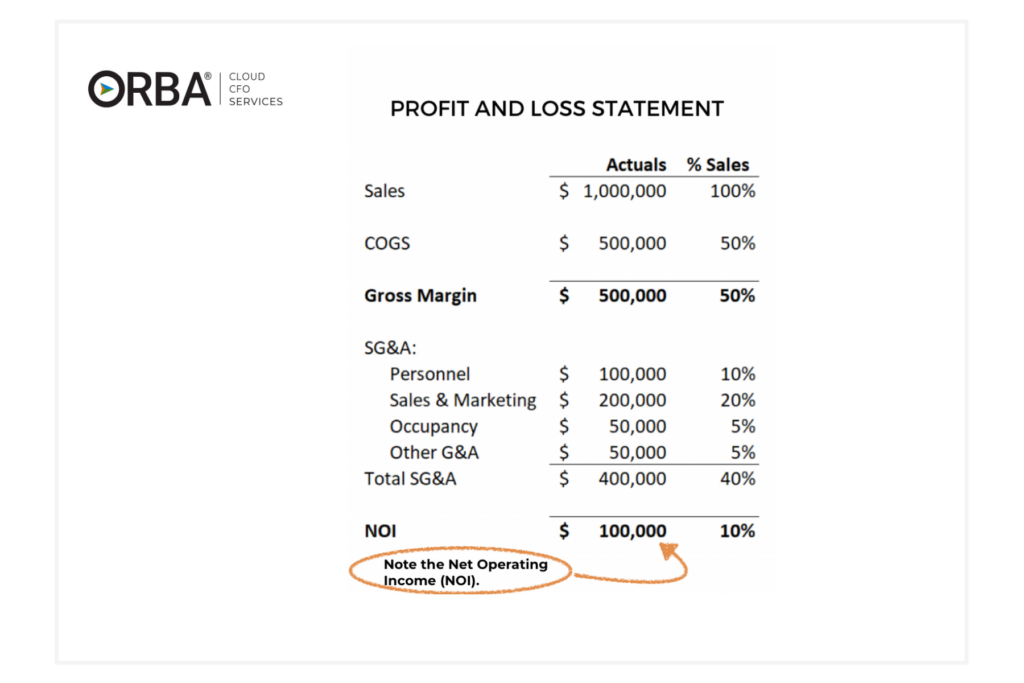Click the ORBA logo
The image size is (1024, 683).
click(x=150, y=89)
